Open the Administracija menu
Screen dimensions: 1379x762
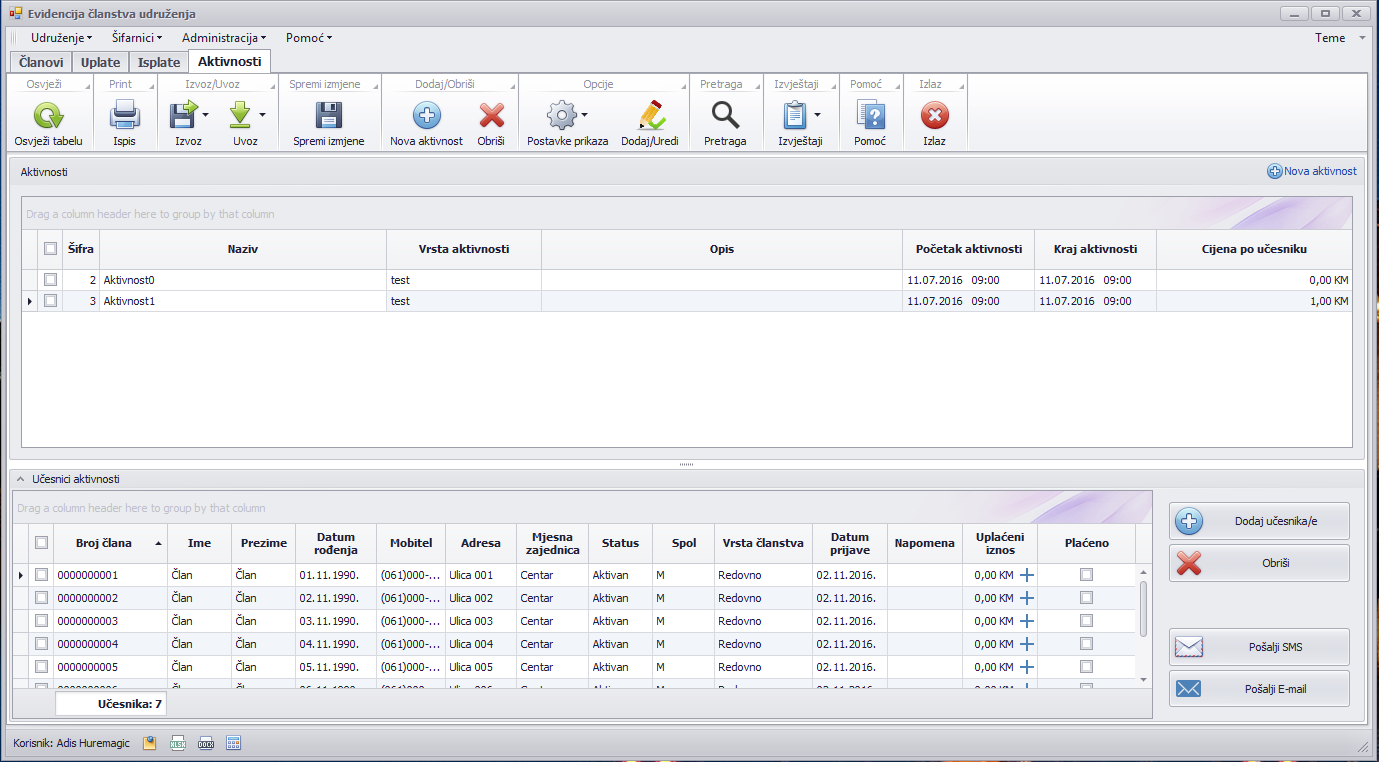coord(224,38)
